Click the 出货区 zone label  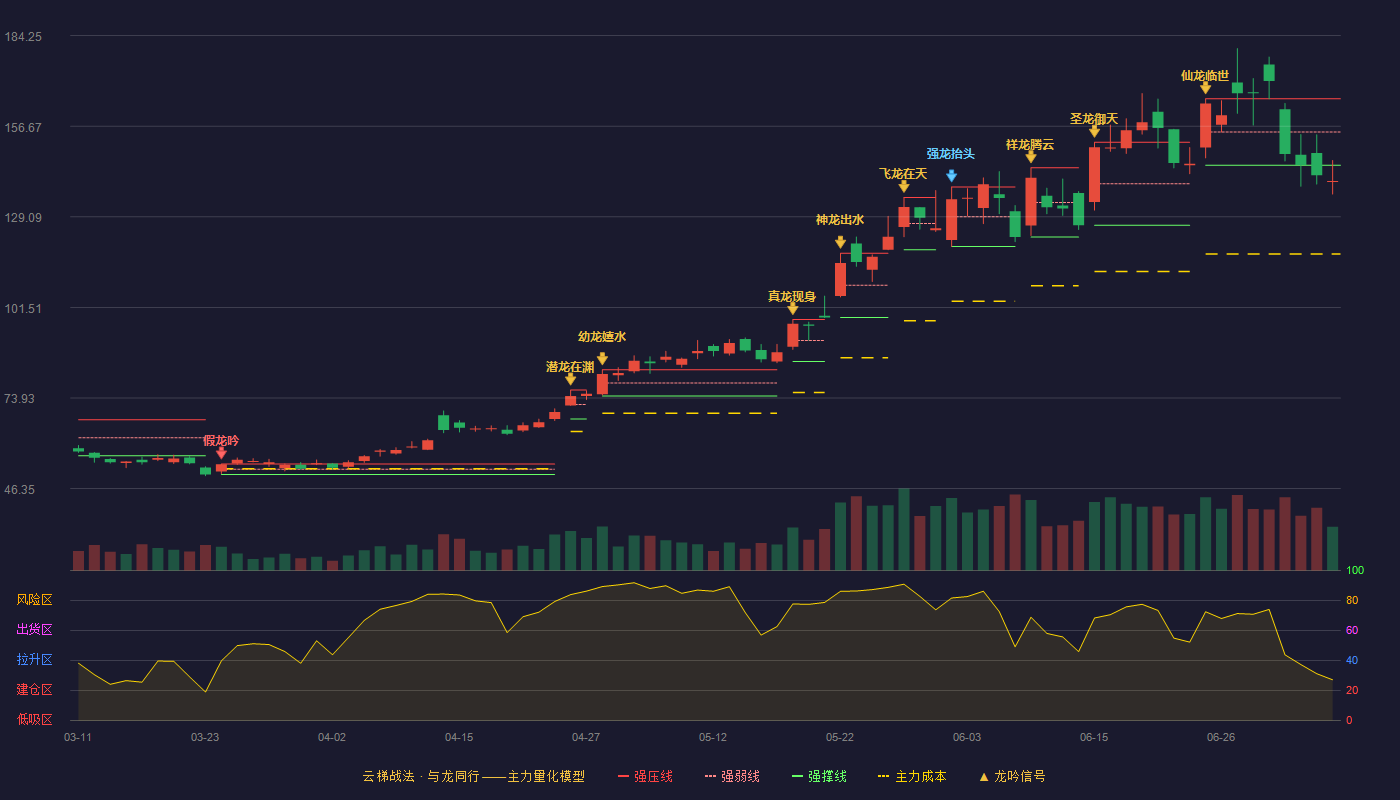34,630
